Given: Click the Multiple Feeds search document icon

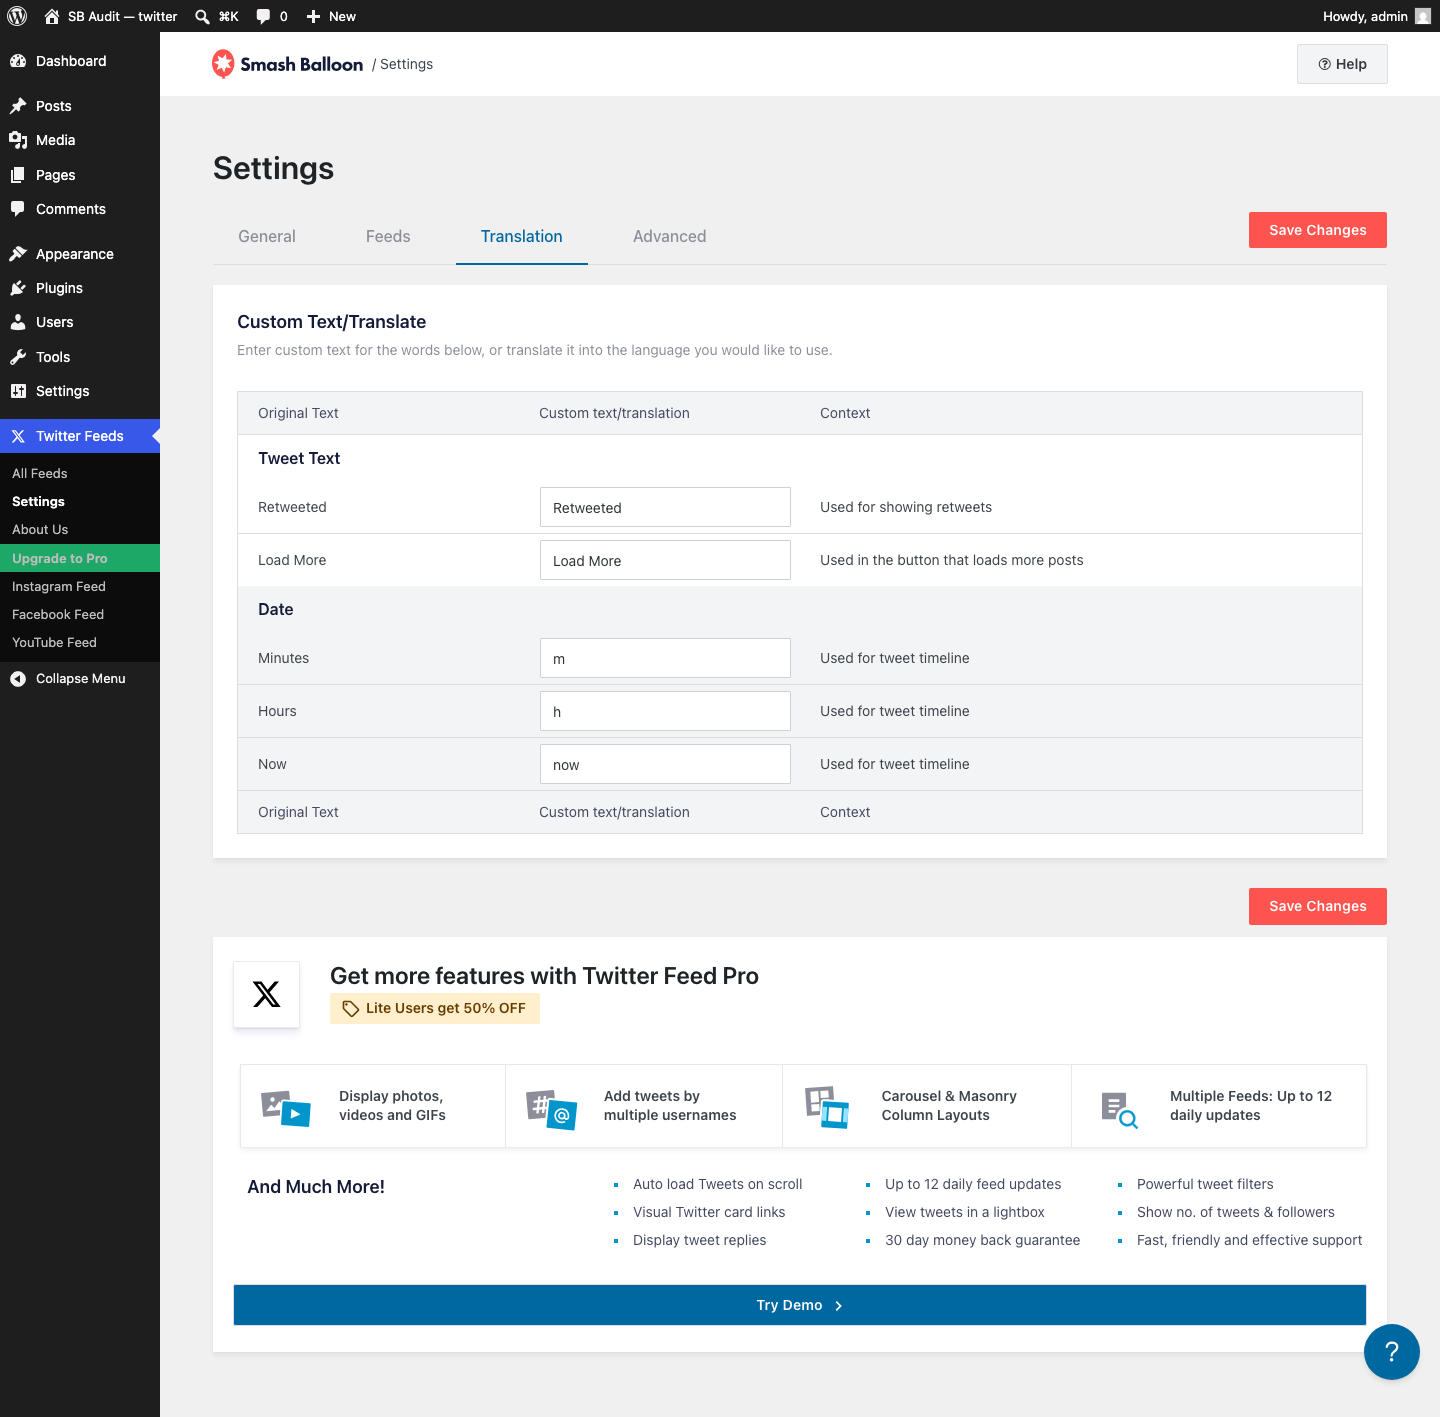Looking at the screenshot, I should (1119, 1110).
